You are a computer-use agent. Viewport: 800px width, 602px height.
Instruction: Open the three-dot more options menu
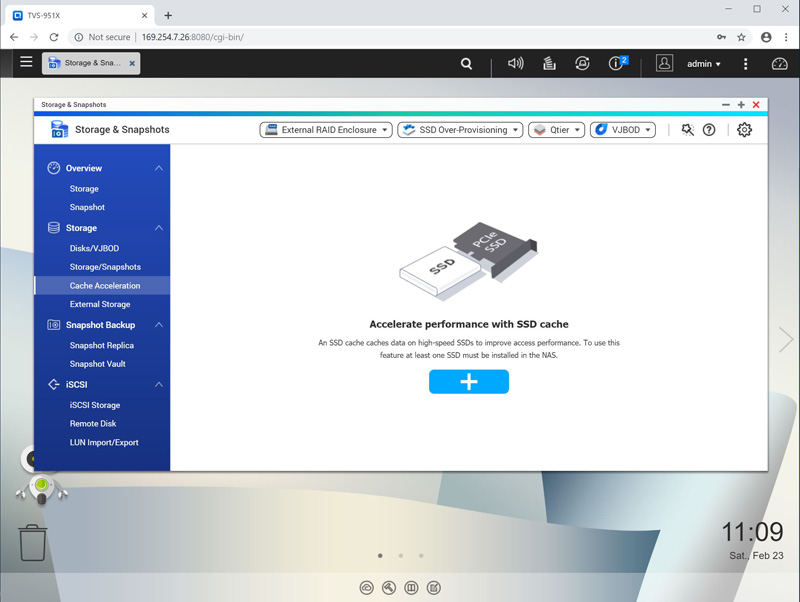coord(745,64)
